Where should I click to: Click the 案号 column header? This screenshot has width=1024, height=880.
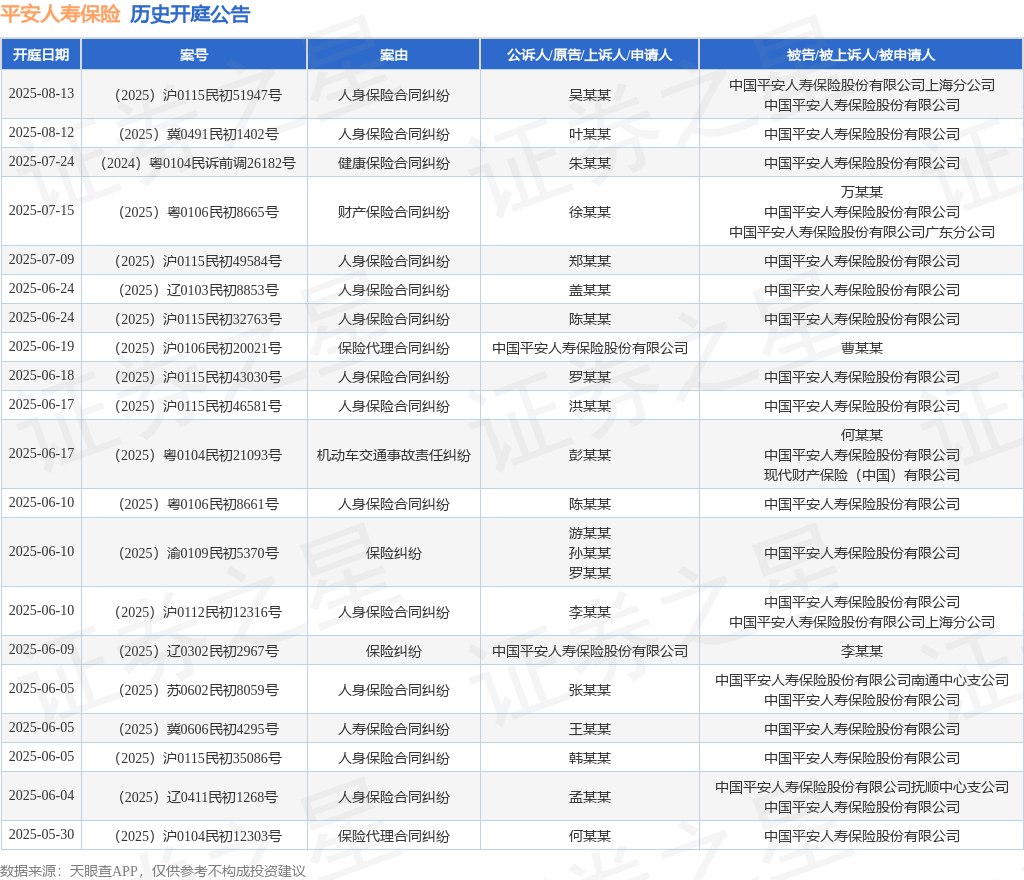pos(194,55)
